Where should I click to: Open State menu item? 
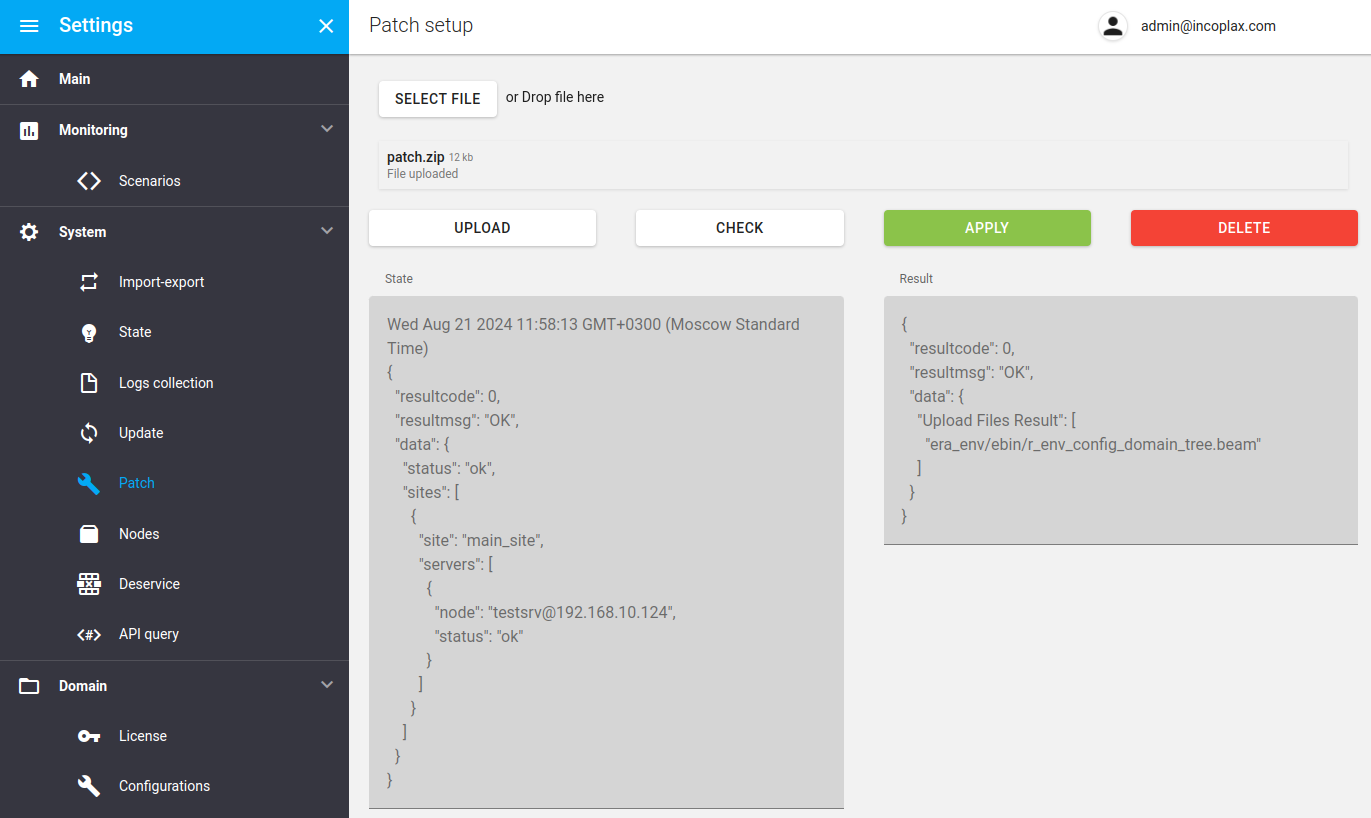[174, 332]
